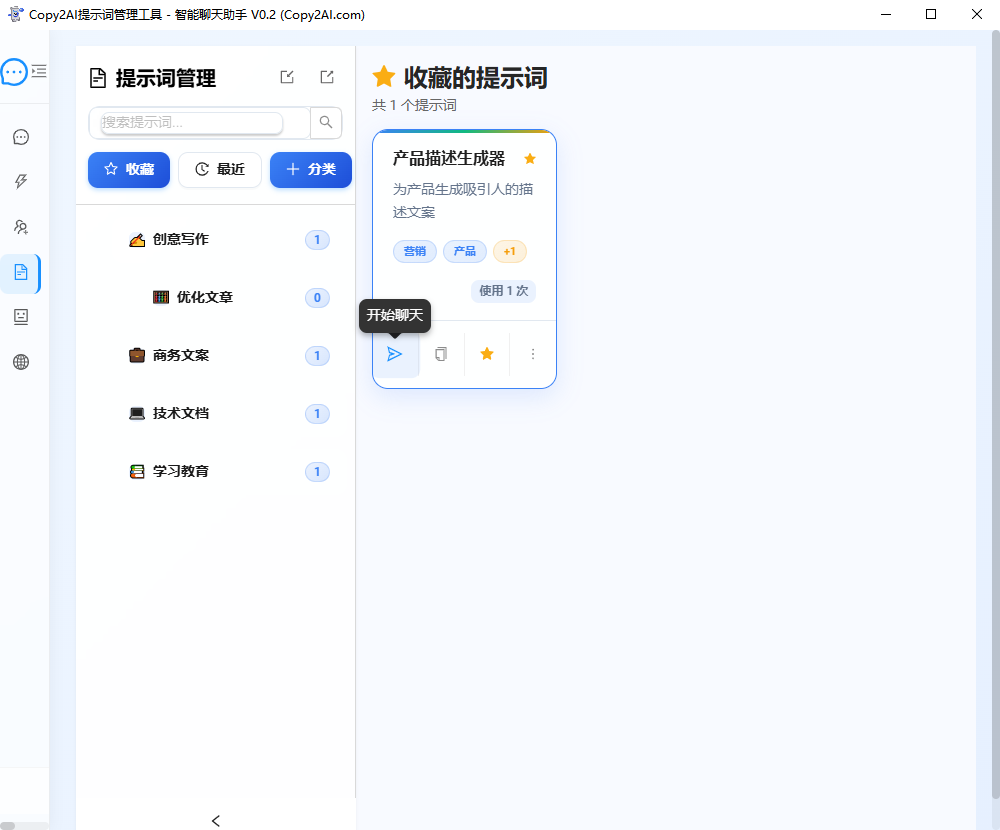Click the abacus icon of 优化文章
1000x830 pixels.
pyautogui.click(x=161, y=297)
